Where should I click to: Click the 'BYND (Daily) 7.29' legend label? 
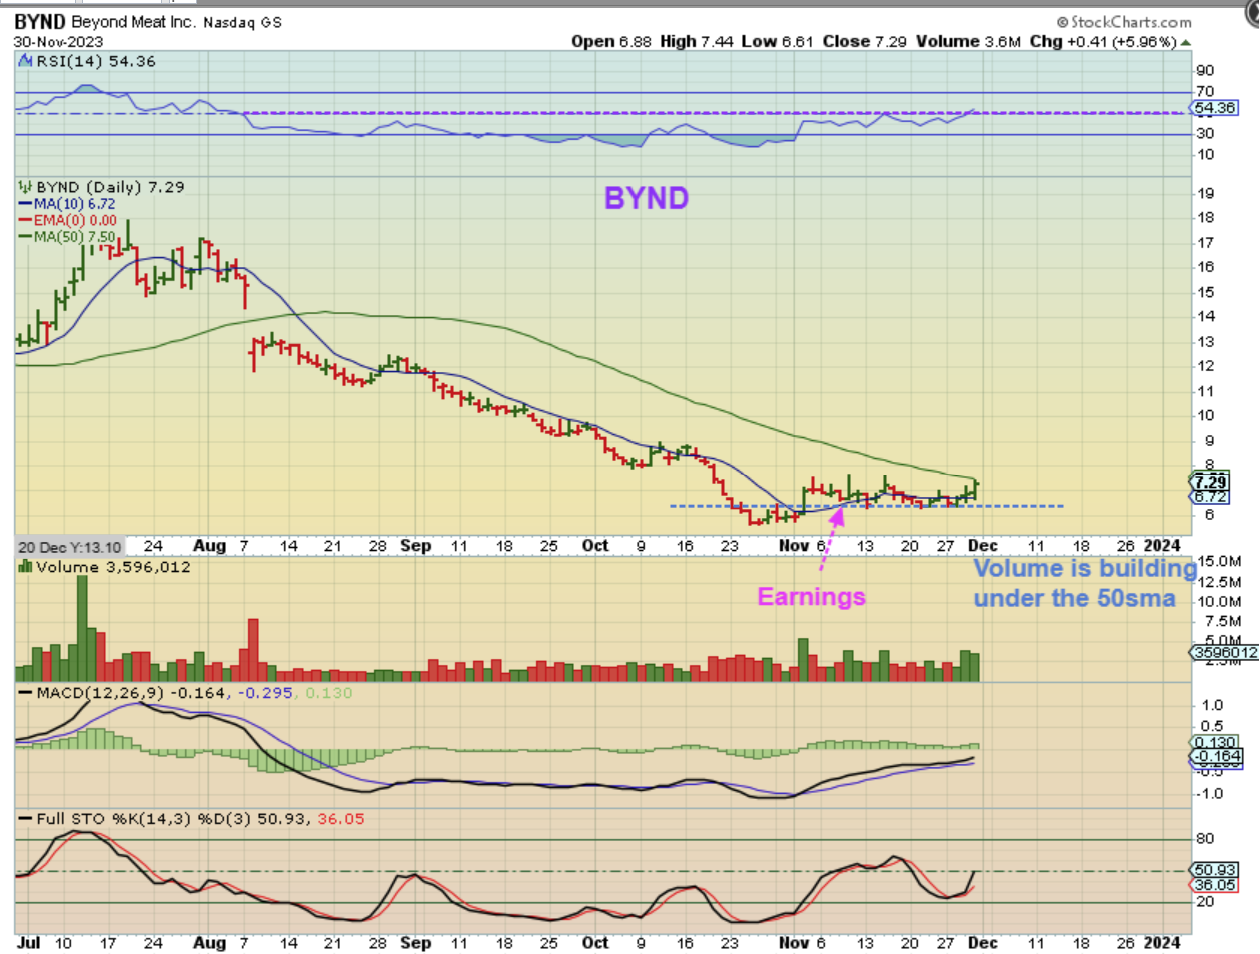pos(110,187)
